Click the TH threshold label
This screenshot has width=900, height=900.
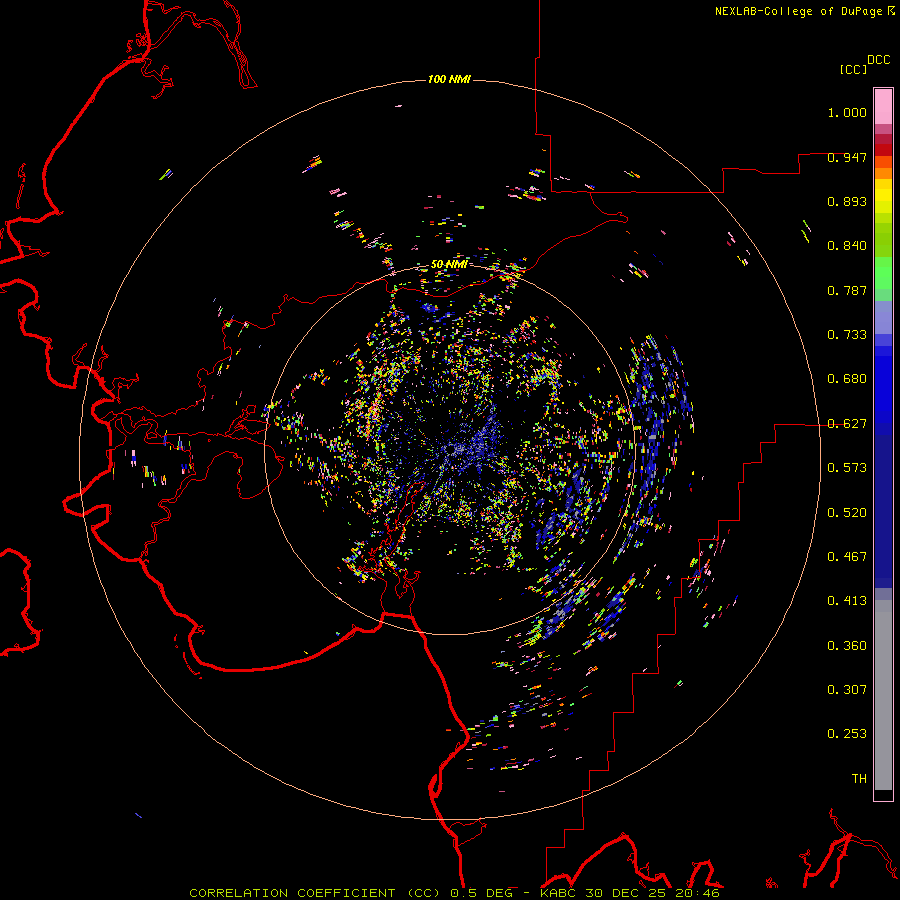859,779
